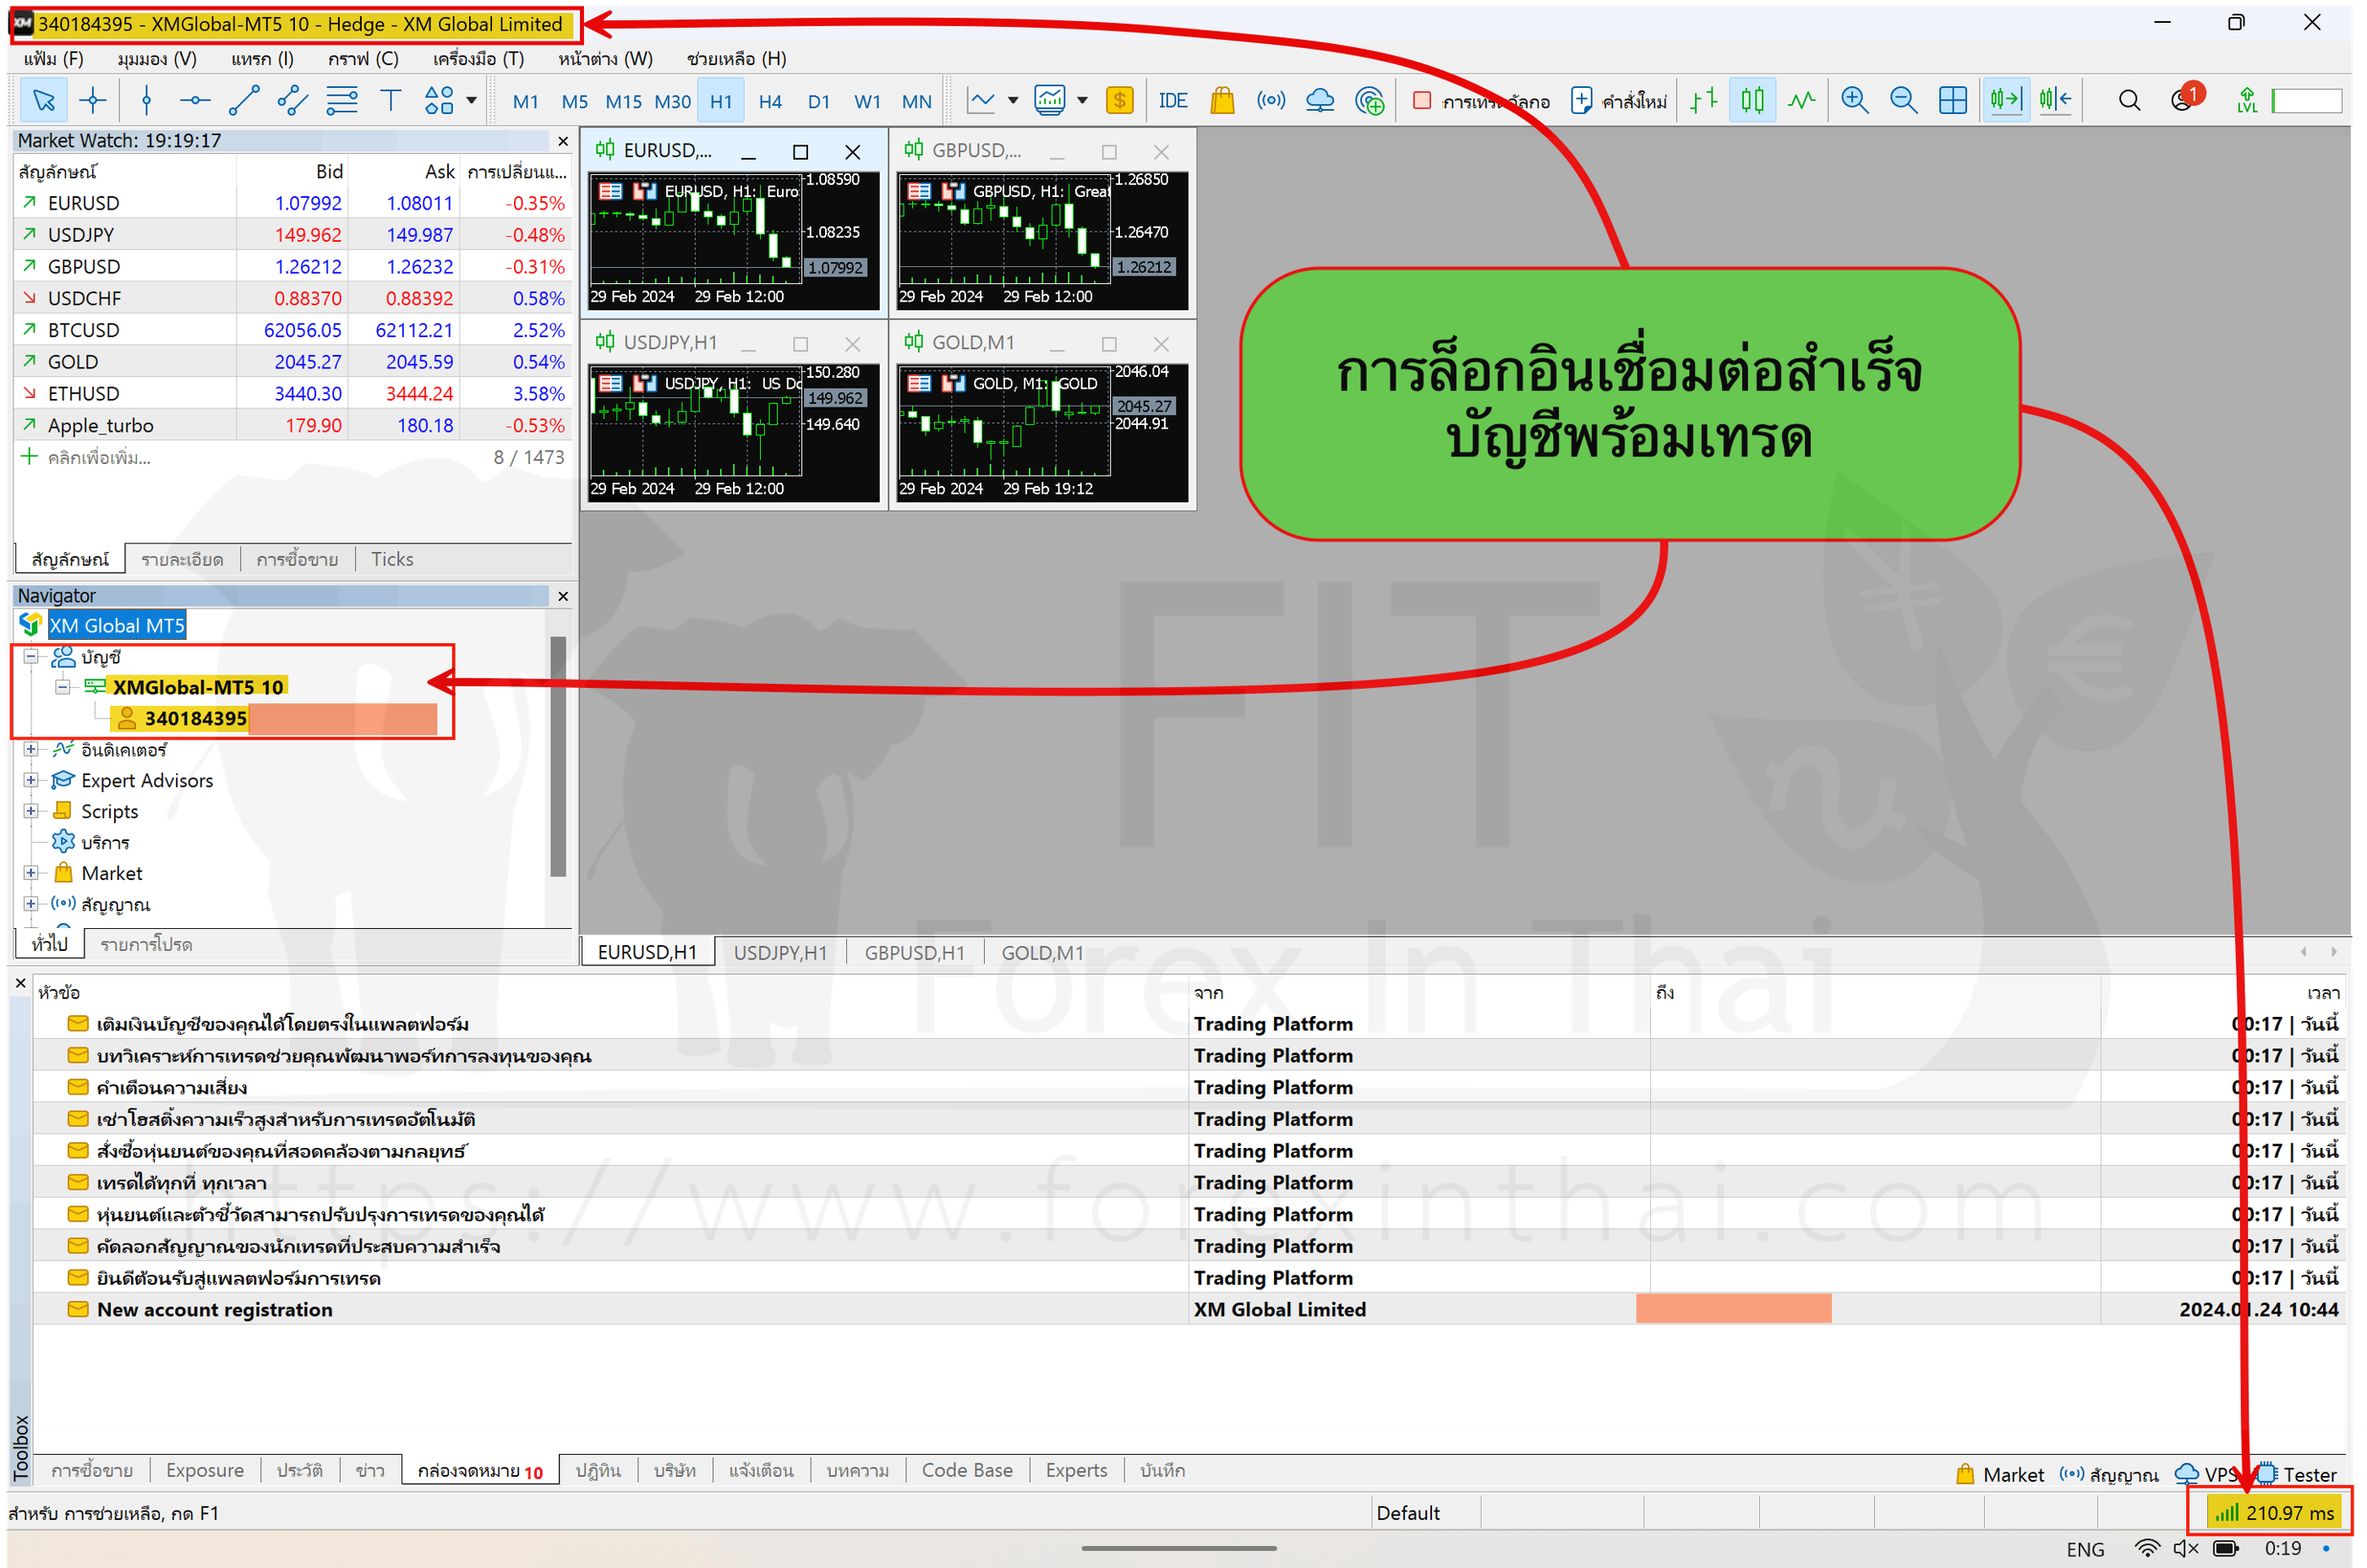Activate the crosshair tool
The height and width of the screenshot is (1568, 2367).
tap(93, 100)
